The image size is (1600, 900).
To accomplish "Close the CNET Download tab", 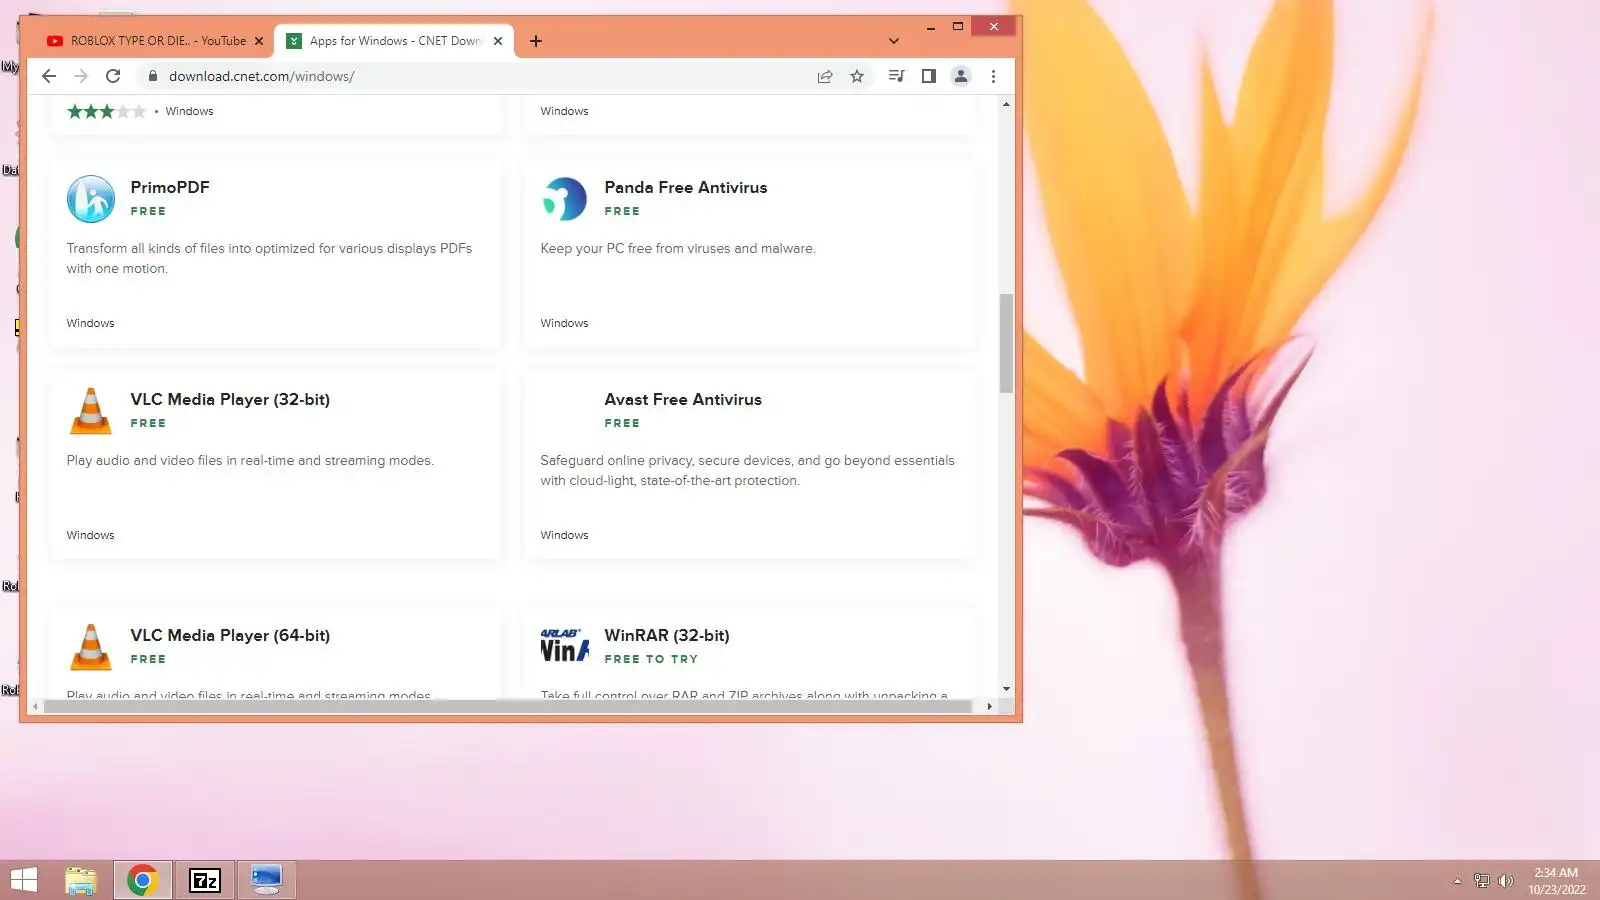I will click(498, 41).
